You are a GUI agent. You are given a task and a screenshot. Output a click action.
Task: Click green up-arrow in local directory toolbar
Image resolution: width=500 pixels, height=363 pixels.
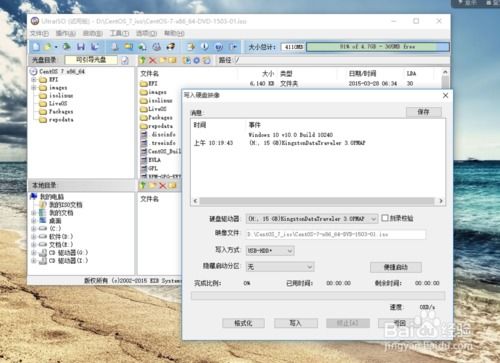coord(143,186)
